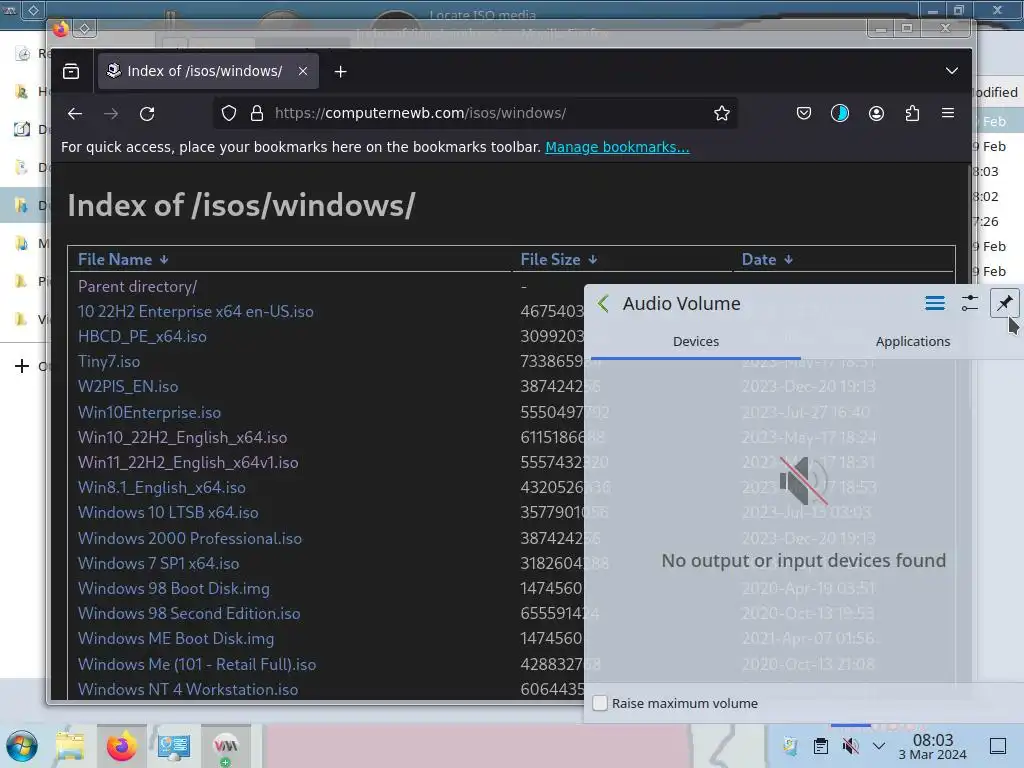Screen dimensions: 1024x768
Task: Open clipboard tray icon
Action: (x=821, y=746)
